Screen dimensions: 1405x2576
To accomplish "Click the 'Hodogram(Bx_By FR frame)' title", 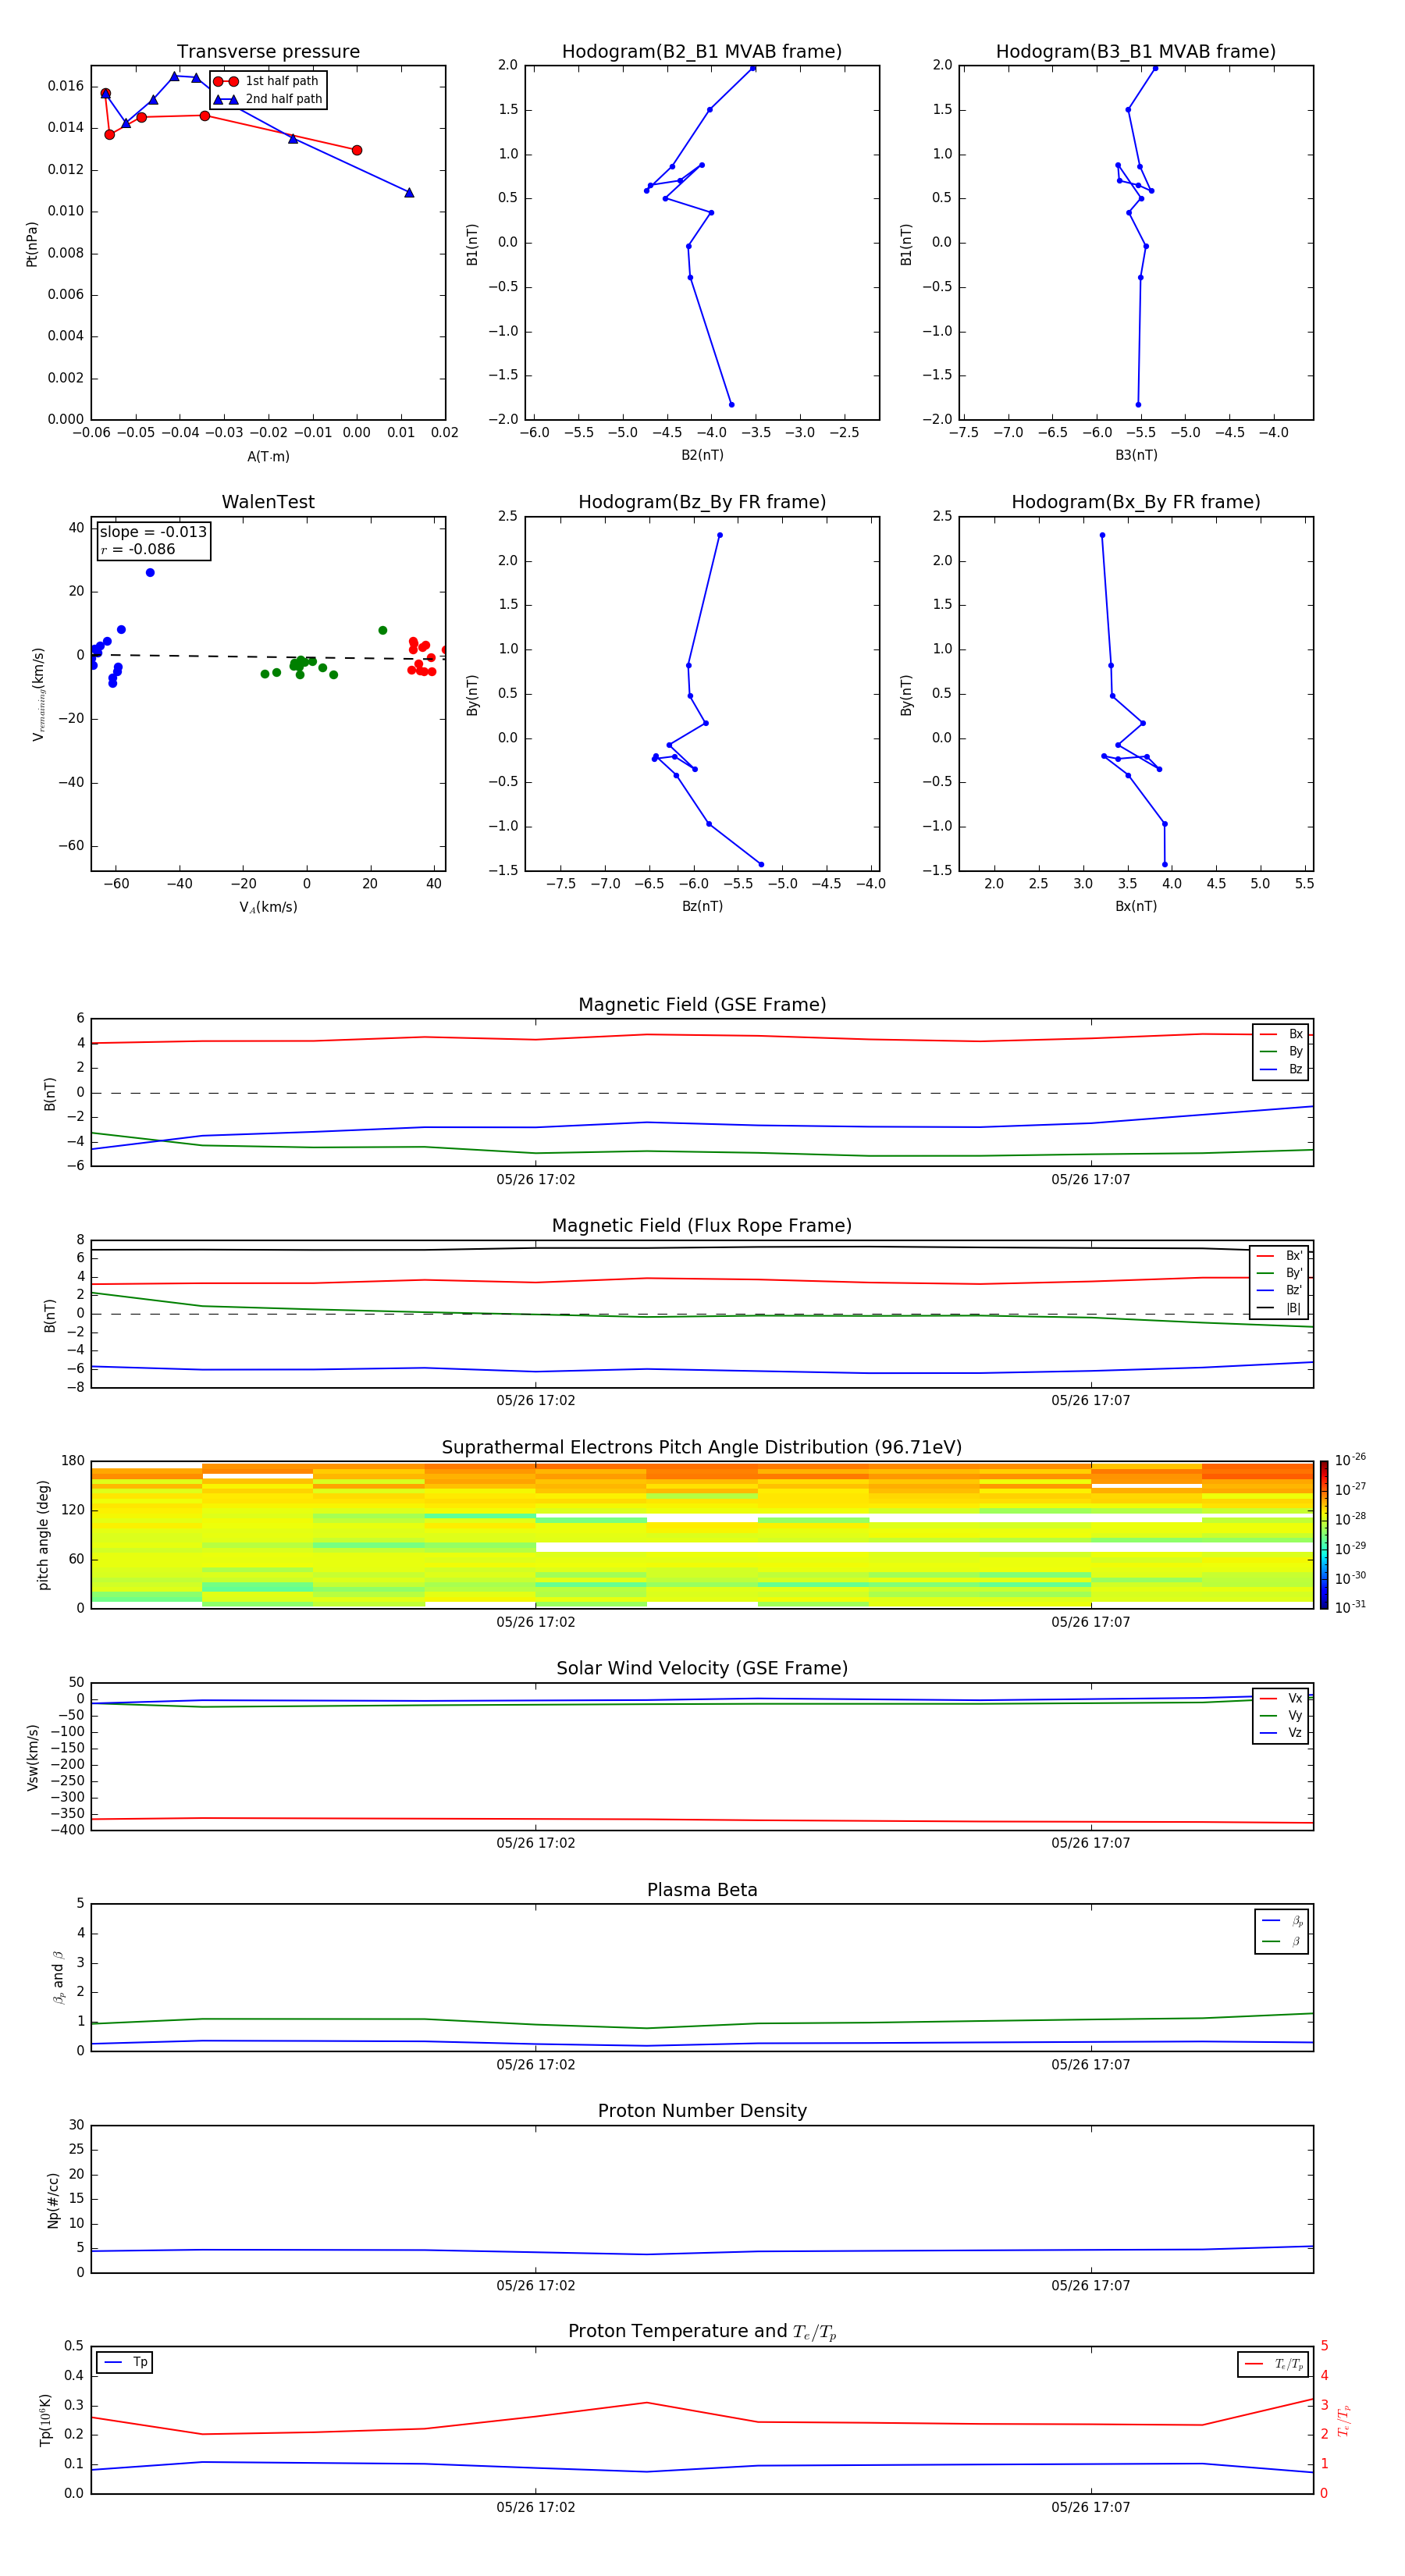I will [x=1136, y=502].
